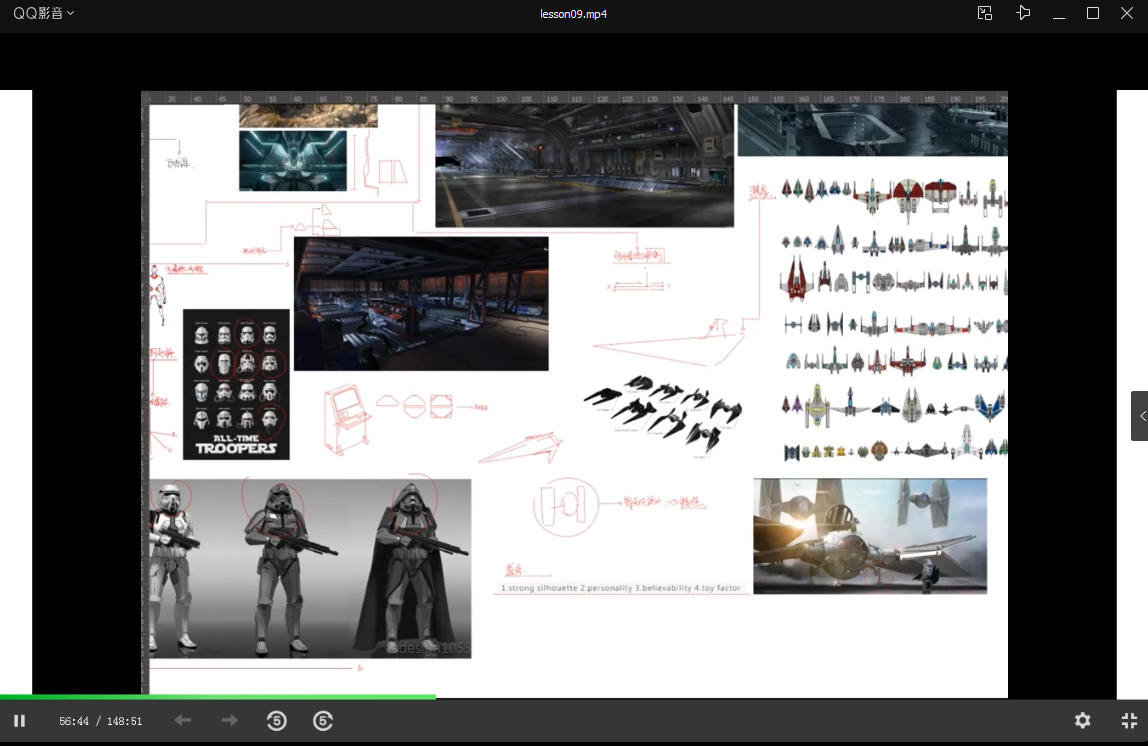This screenshot has width=1148, height=746.
Task: Open the player settings gear
Action: coord(1082,720)
